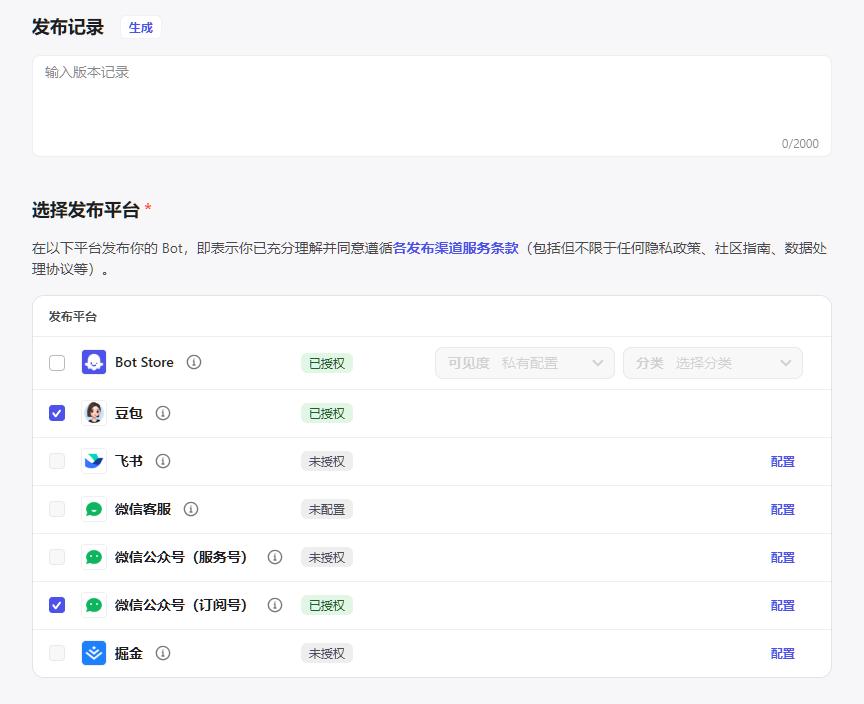The height and width of the screenshot is (704, 864).
Task: Toggle the 微信公众号（服务号）checkbox
Action: (57, 557)
